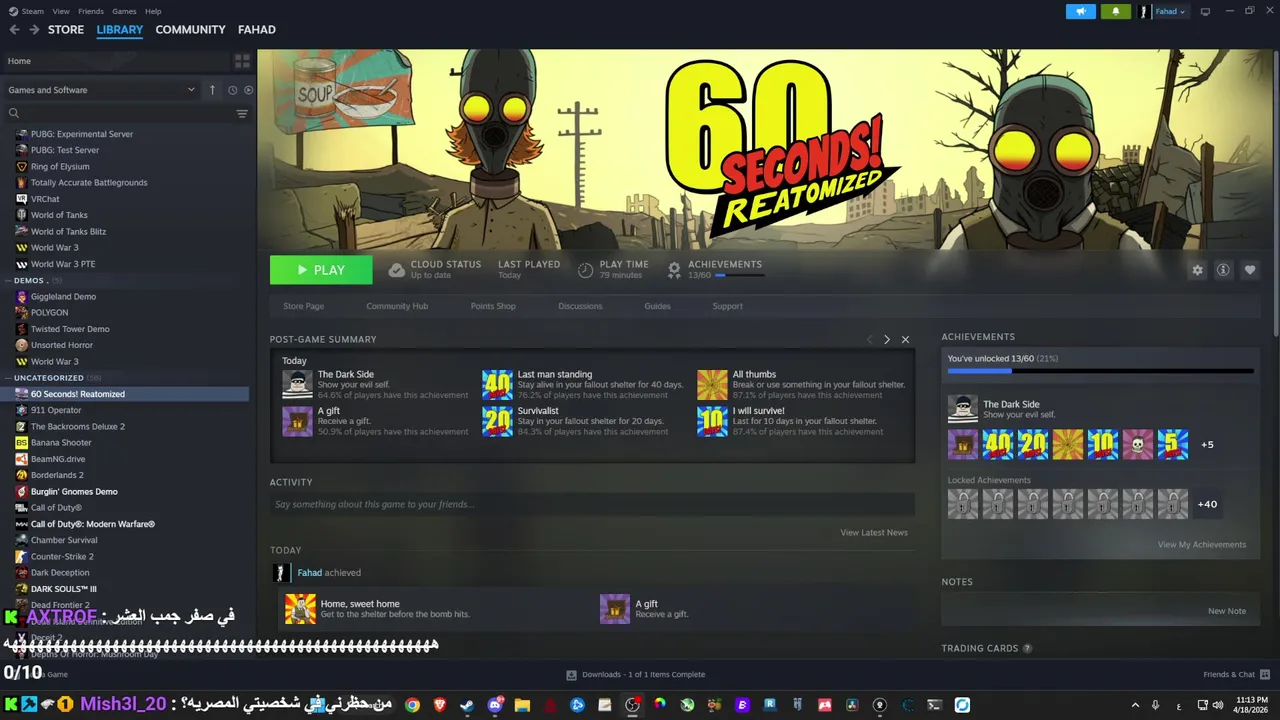This screenshot has width=1280, height=720.
Task: Open the Store Page link
Action: [303, 306]
